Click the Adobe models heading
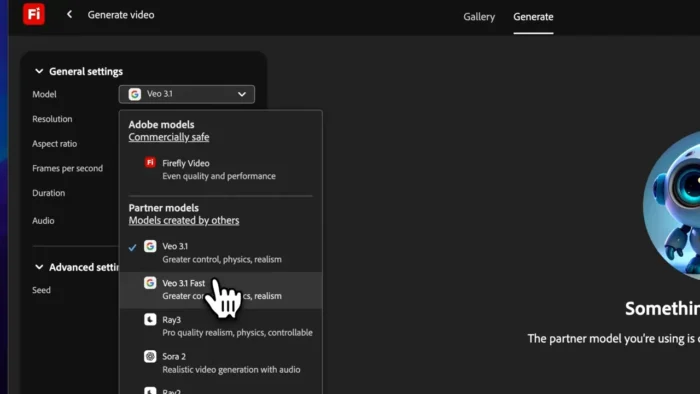The width and height of the screenshot is (700, 394). 162,124
